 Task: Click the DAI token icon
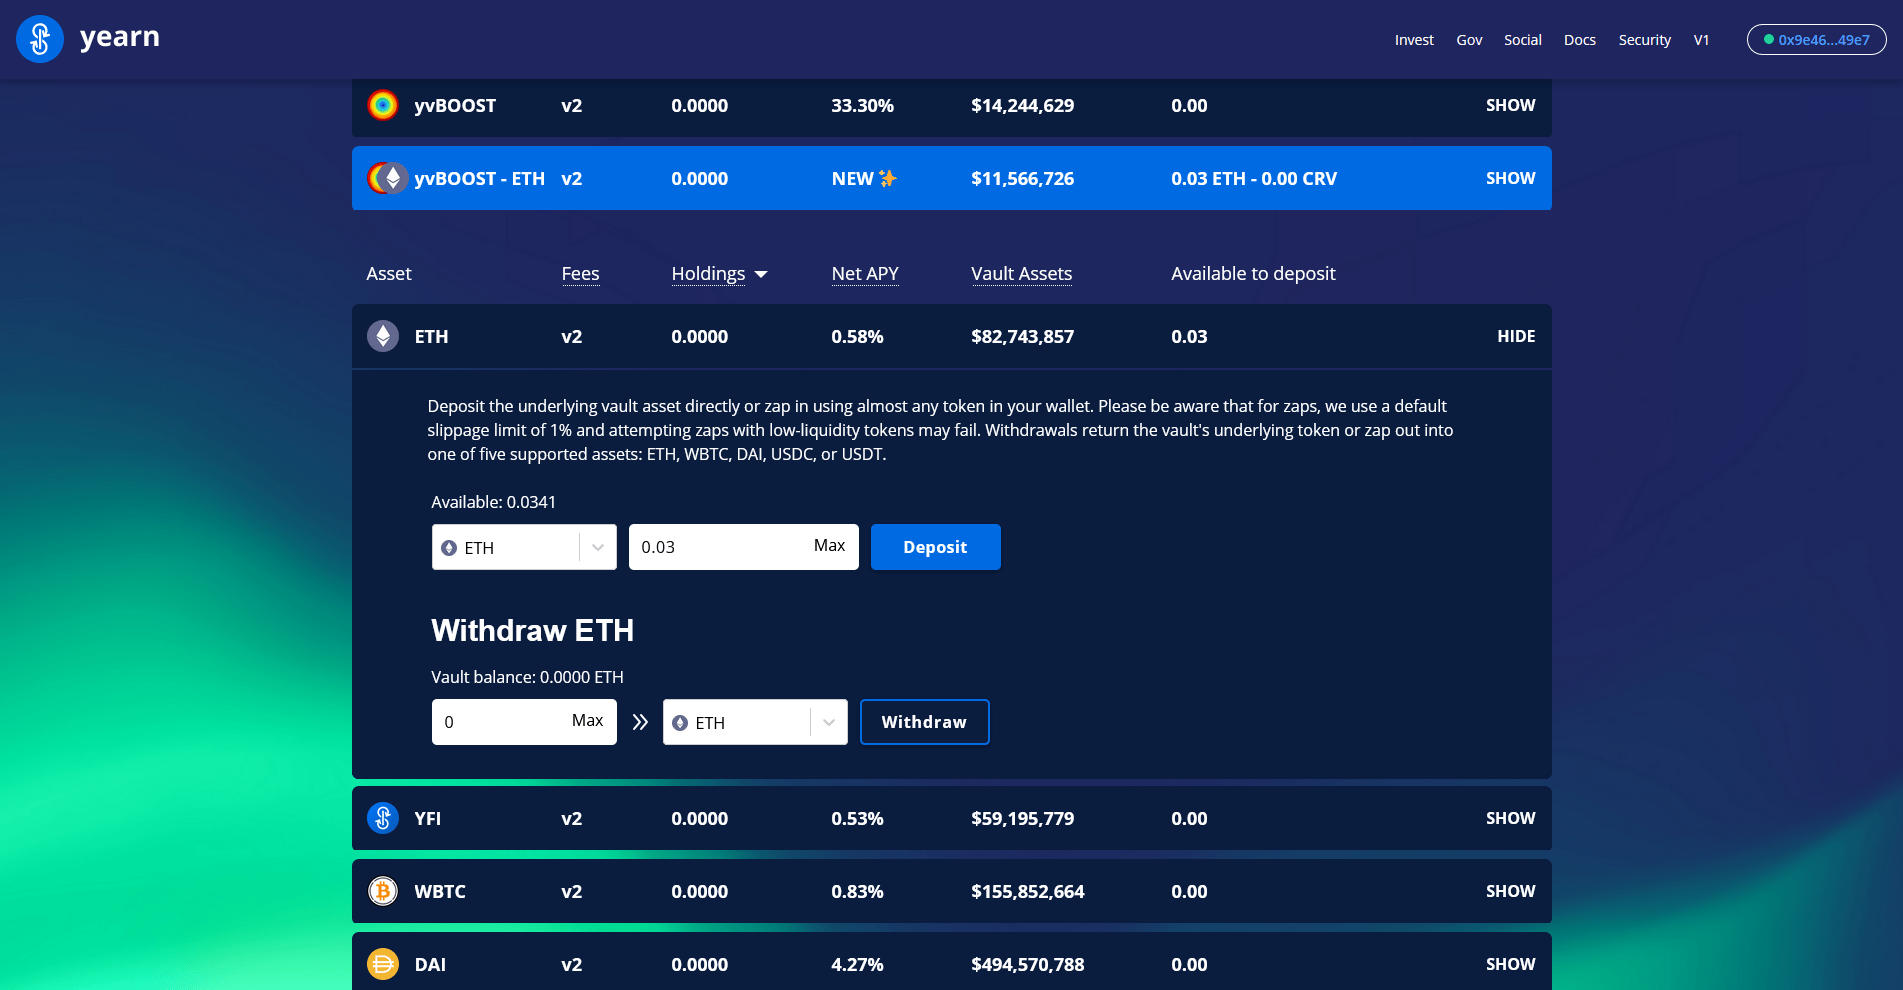click(x=383, y=964)
